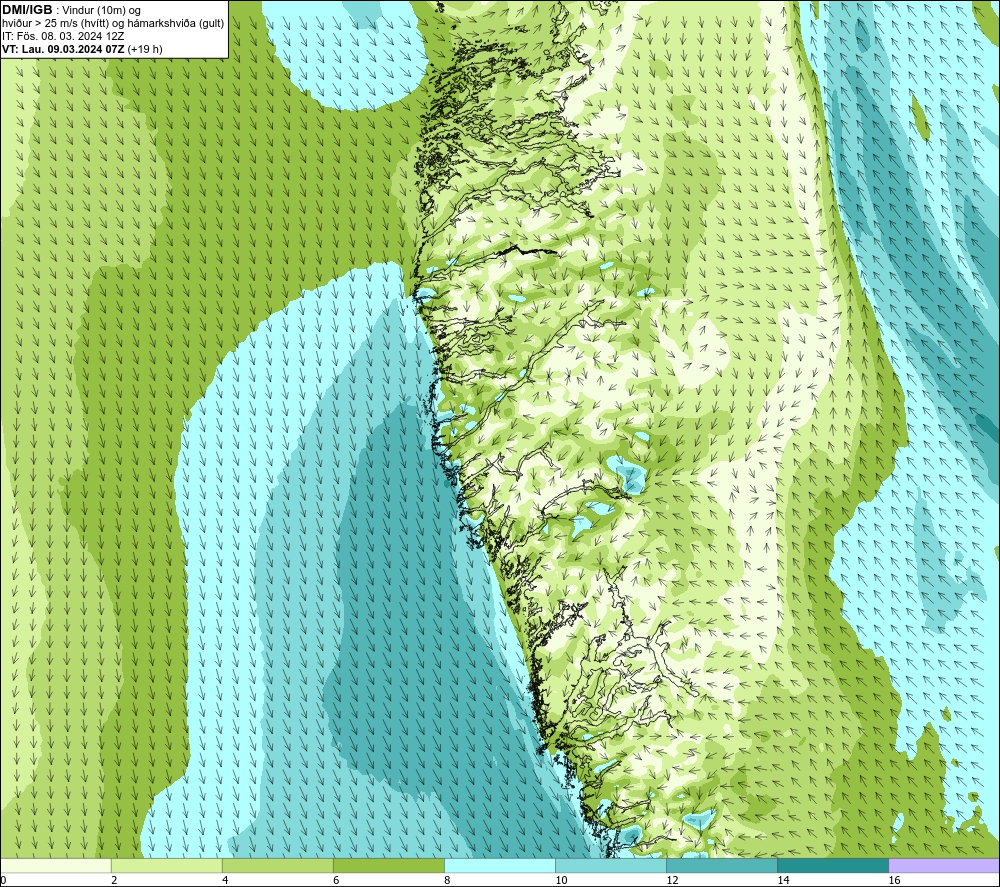Click the 0–2 m/s palest color swatch
Image resolution: width=1000 pixels, height=887 pixels.
pyautogui.click(x=56, y=865)
